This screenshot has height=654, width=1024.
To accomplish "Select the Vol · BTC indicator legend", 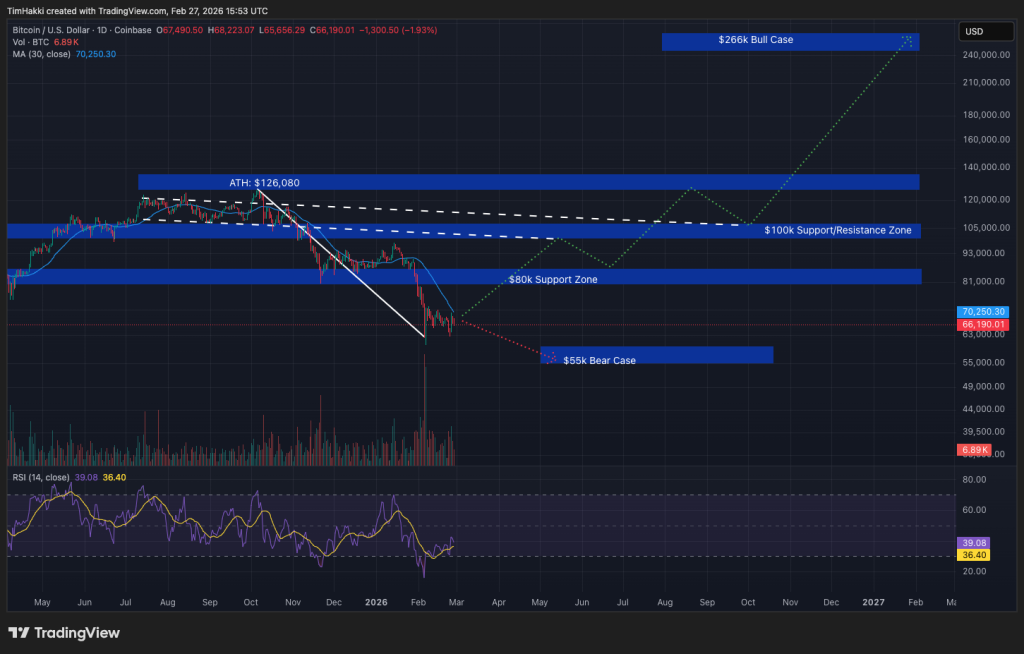I will (32, 42).
